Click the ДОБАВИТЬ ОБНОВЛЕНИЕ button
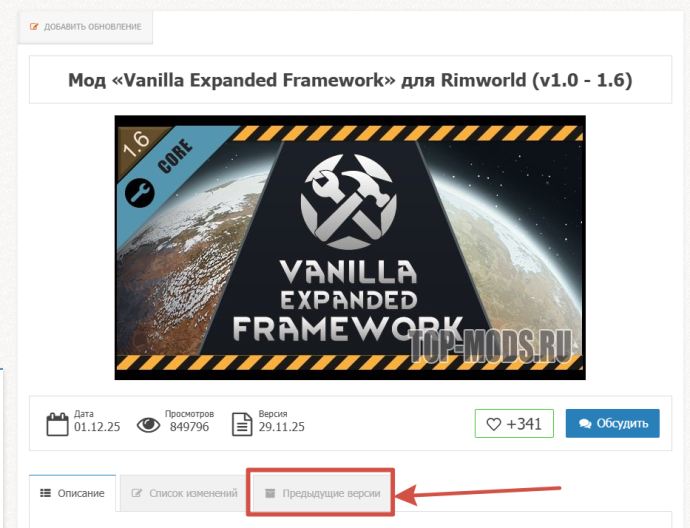Image resolution: width=690 pixels, height=528 pixels. pyautogui.click(x=85, y=27)
